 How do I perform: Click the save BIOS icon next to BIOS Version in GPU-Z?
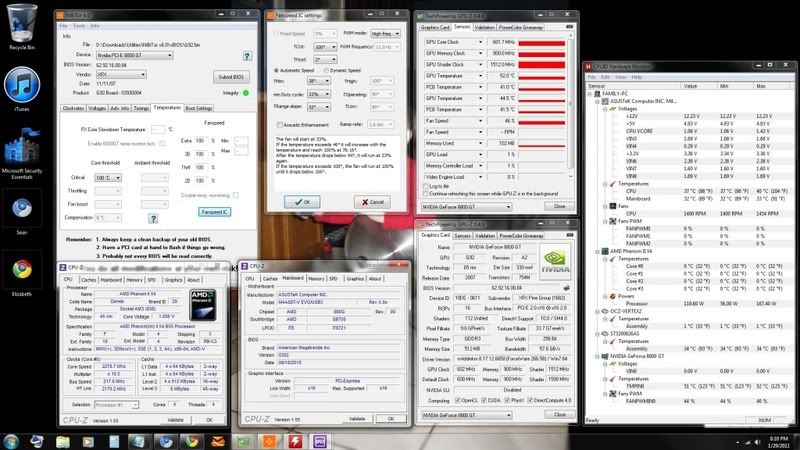point(566,288)
